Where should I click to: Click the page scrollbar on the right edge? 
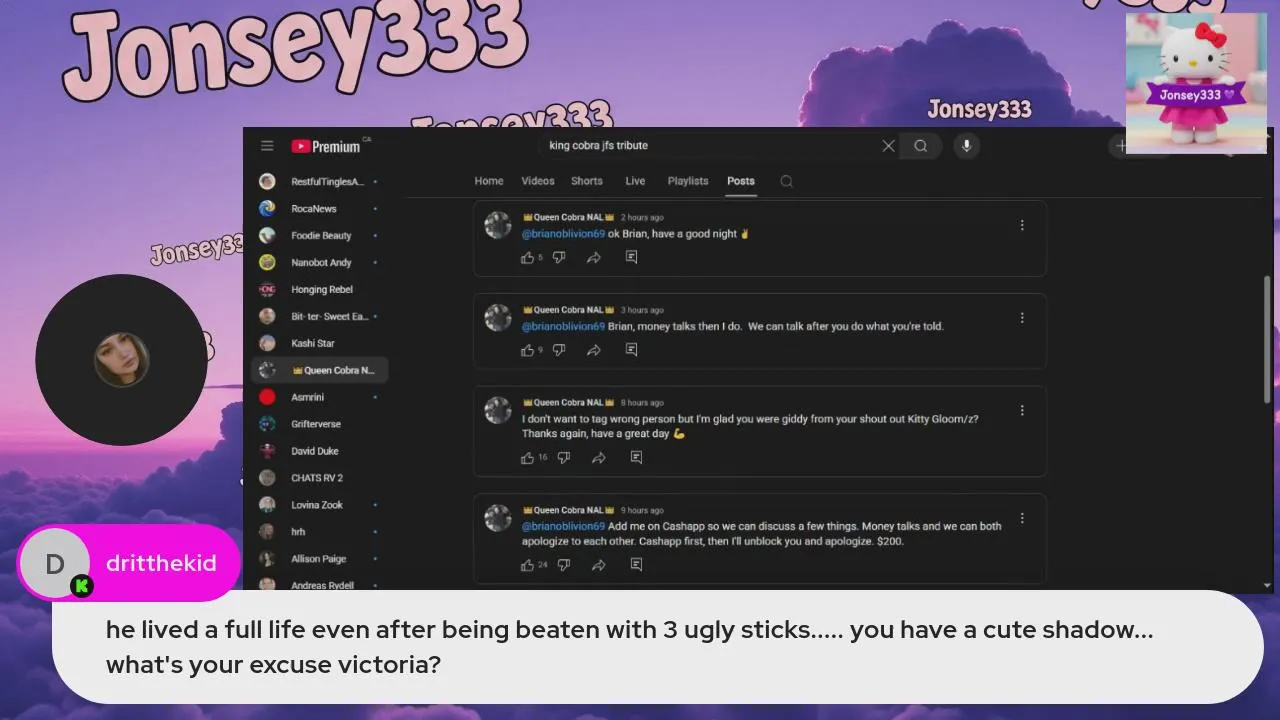point(1268,340)
